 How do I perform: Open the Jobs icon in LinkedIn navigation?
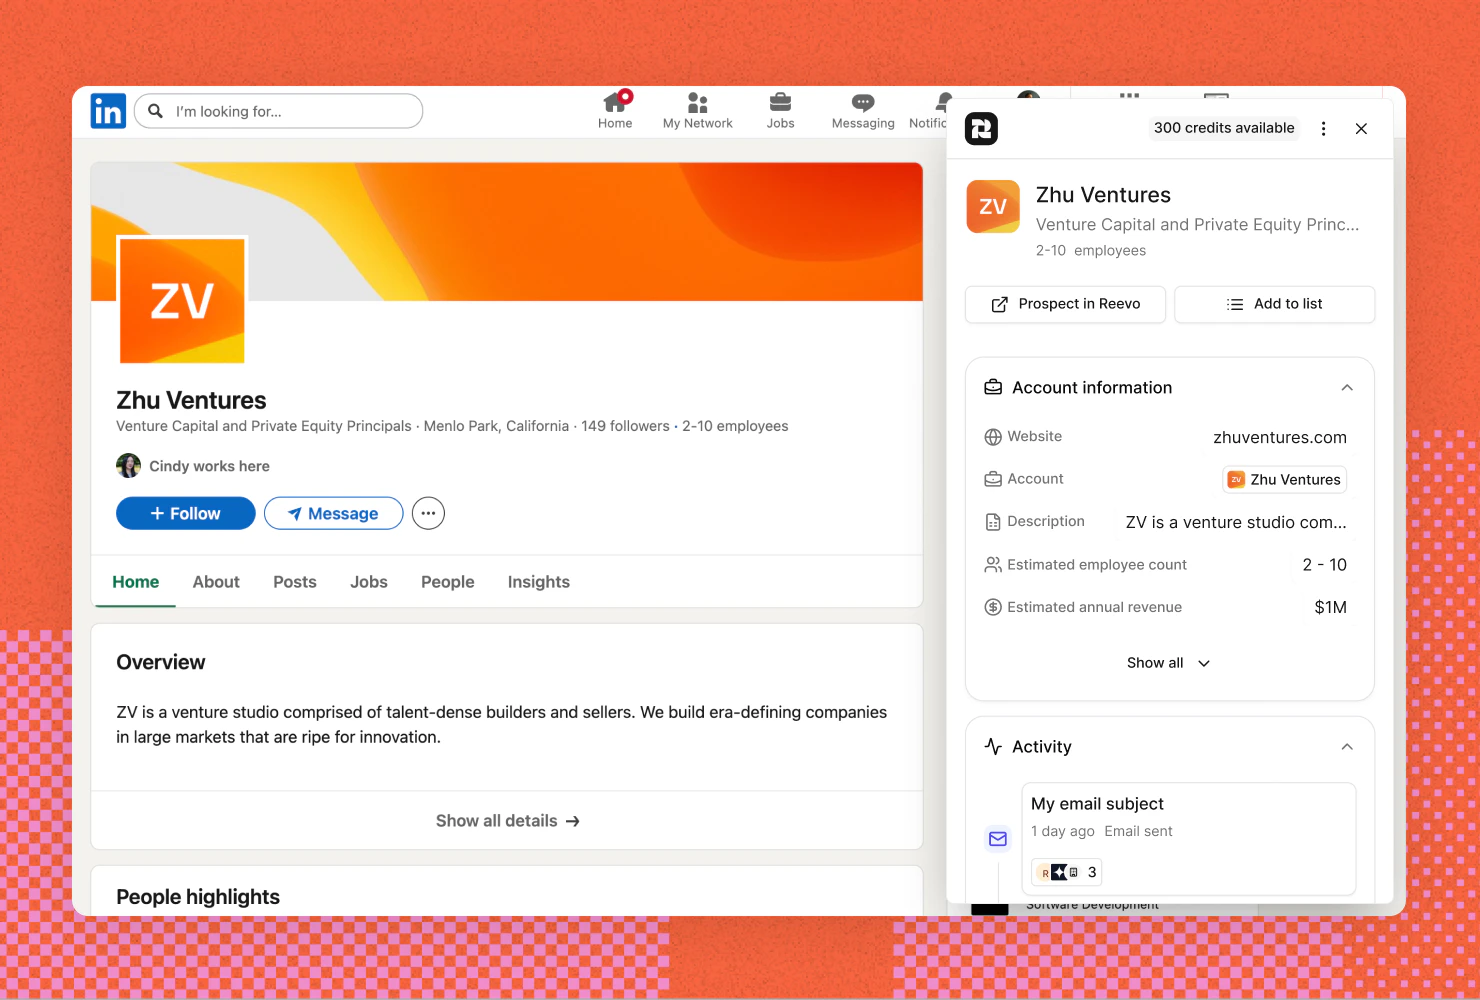click(780, 108)
